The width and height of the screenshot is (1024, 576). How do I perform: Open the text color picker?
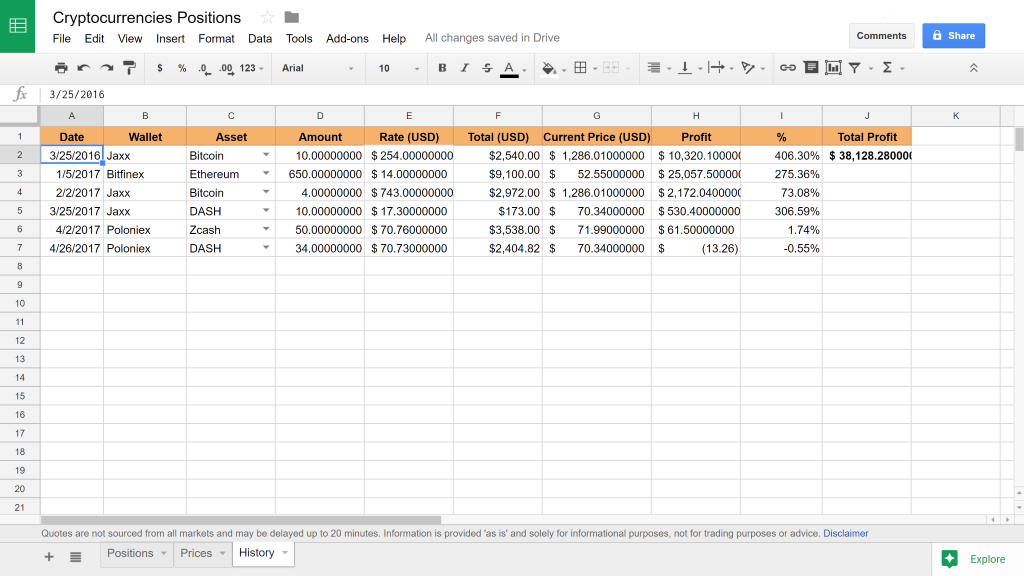tap(509, 69)
